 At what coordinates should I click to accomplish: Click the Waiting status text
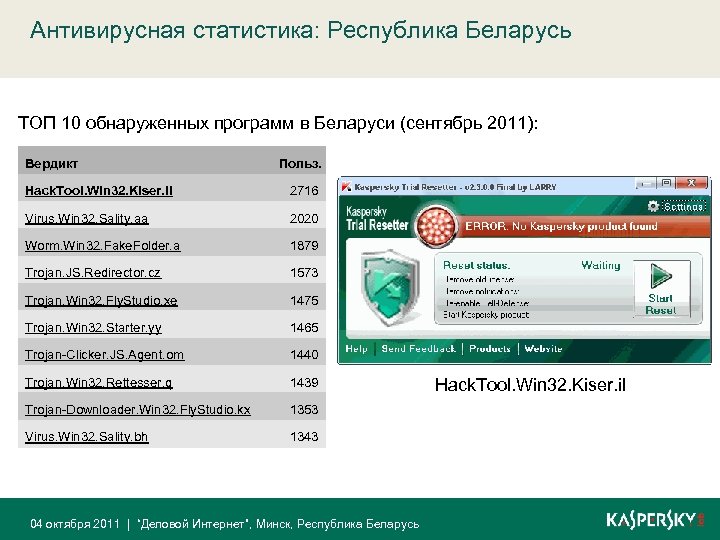pos(601,265)
